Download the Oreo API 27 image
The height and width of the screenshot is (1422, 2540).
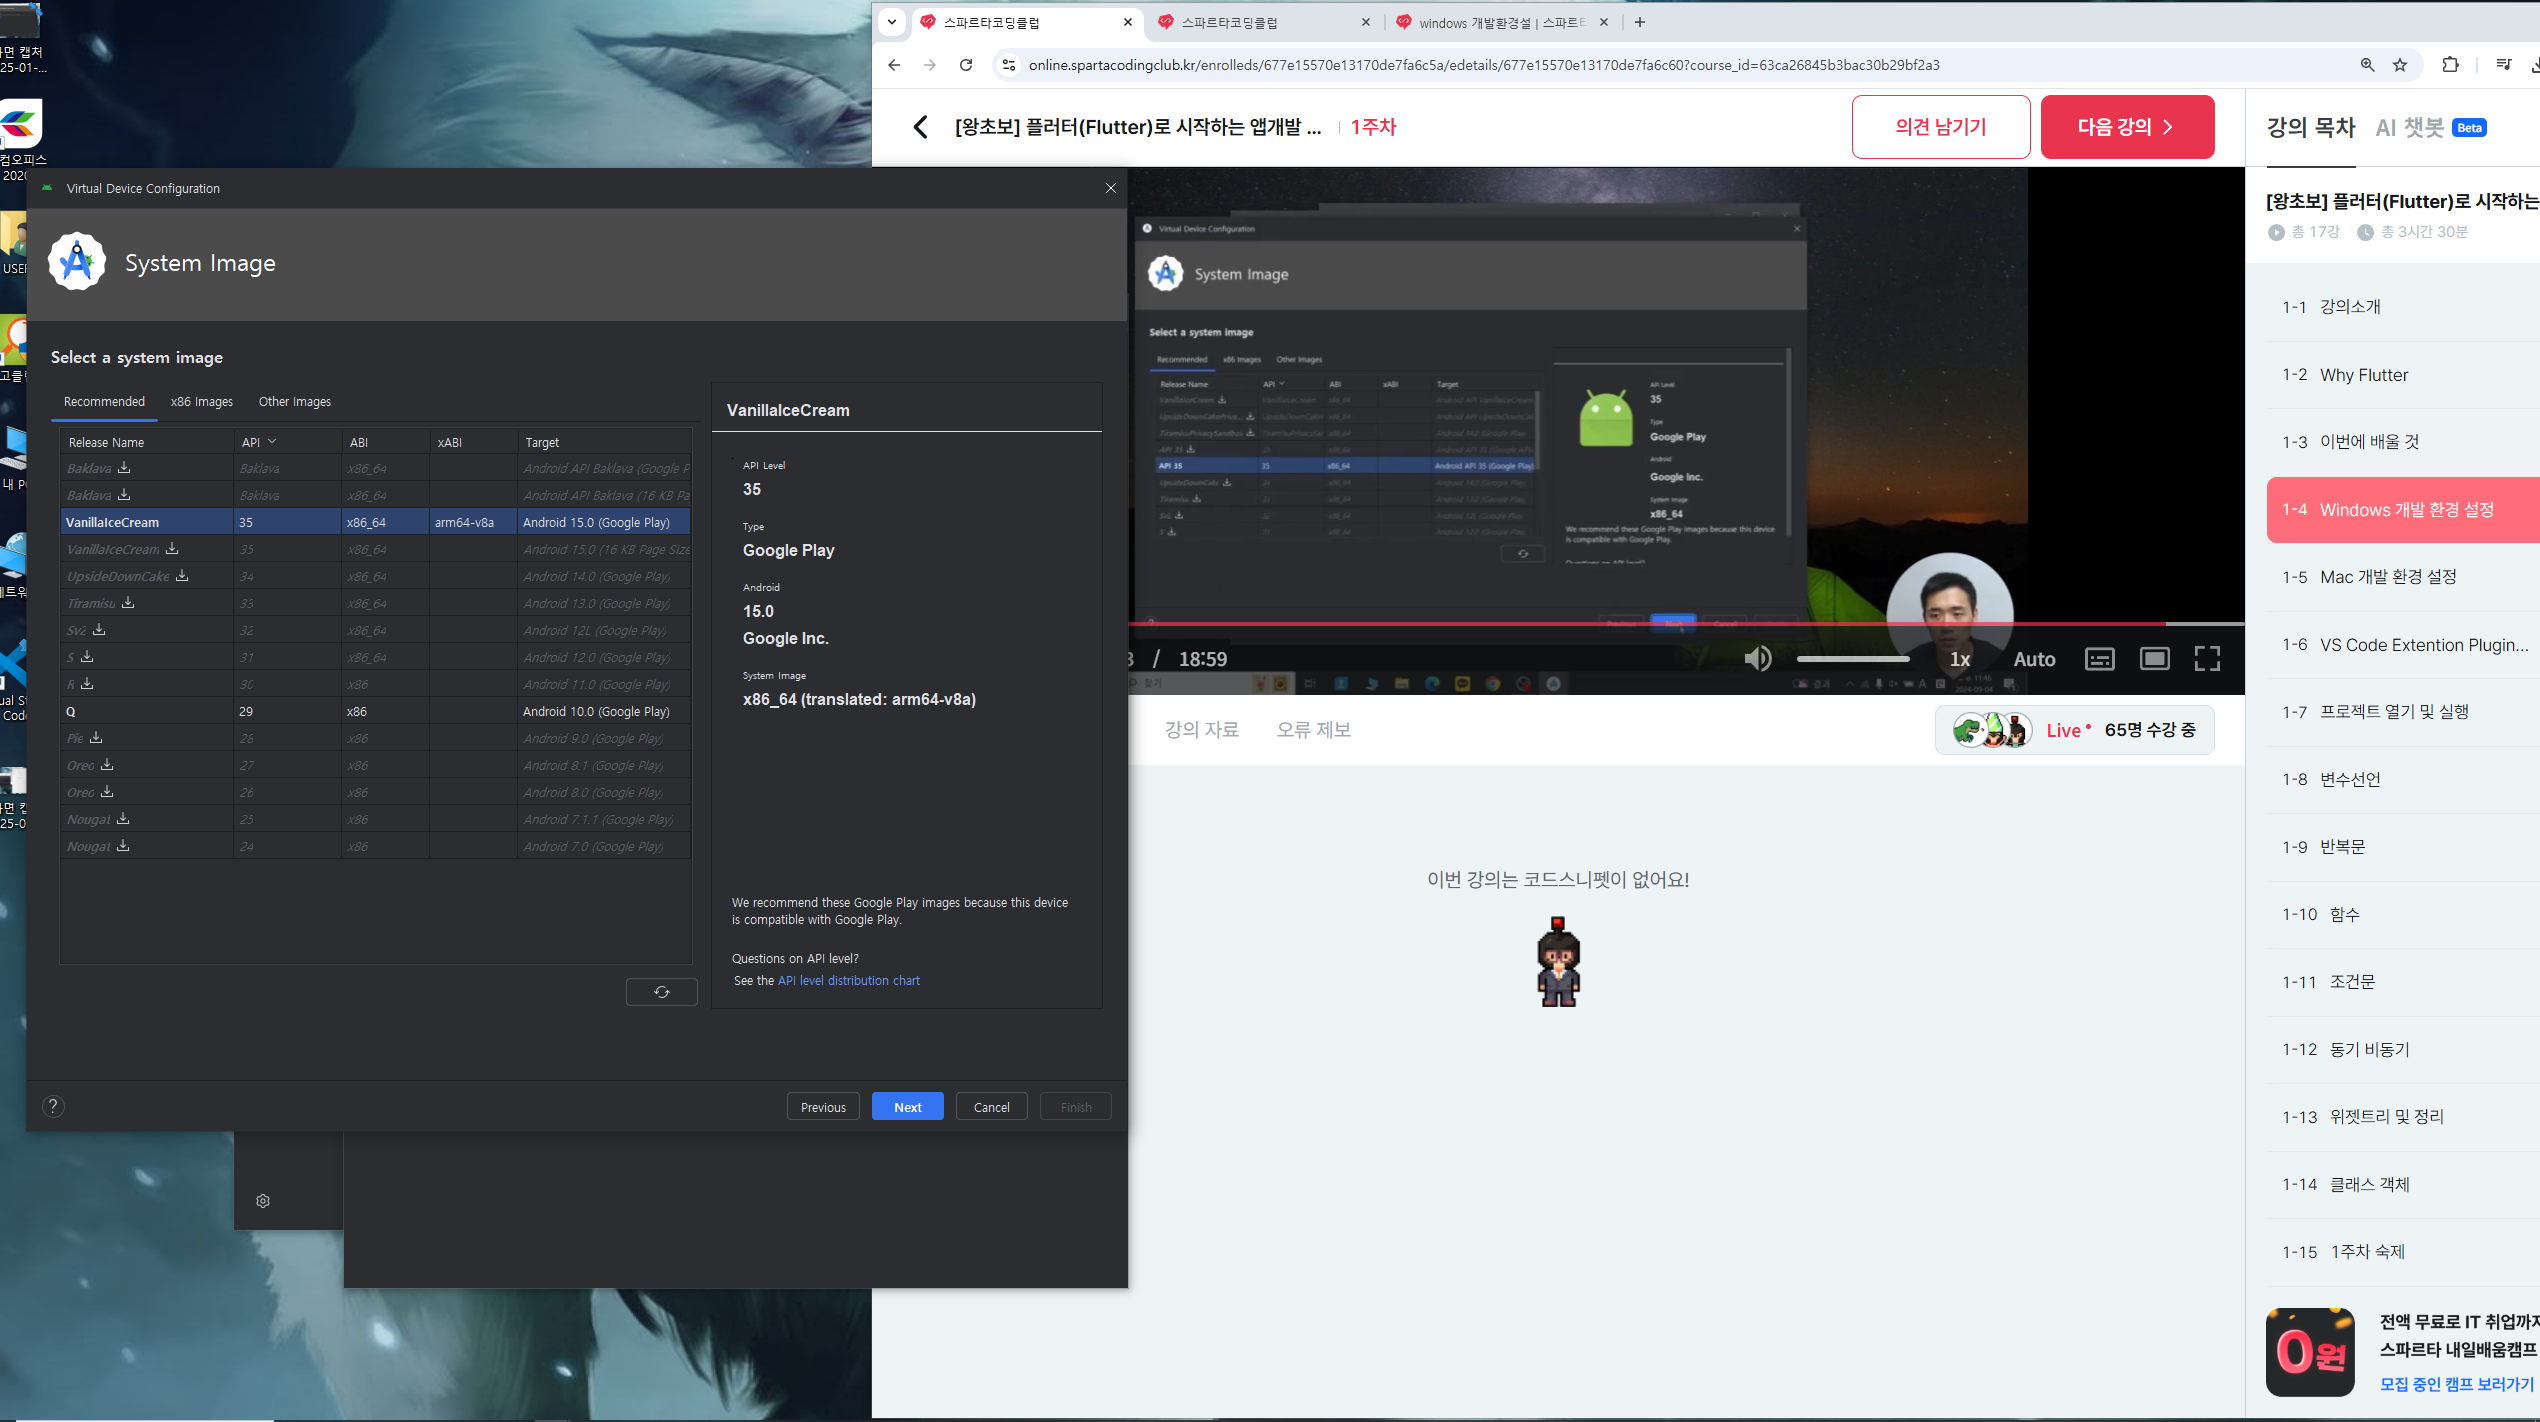tap(107, 764)
